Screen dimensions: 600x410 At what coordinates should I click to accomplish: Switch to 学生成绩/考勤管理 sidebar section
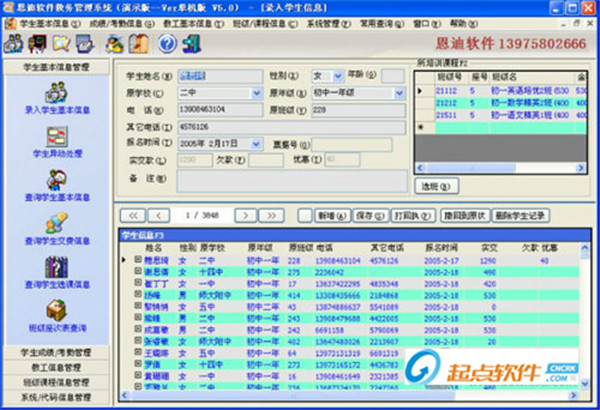(57, 353)
